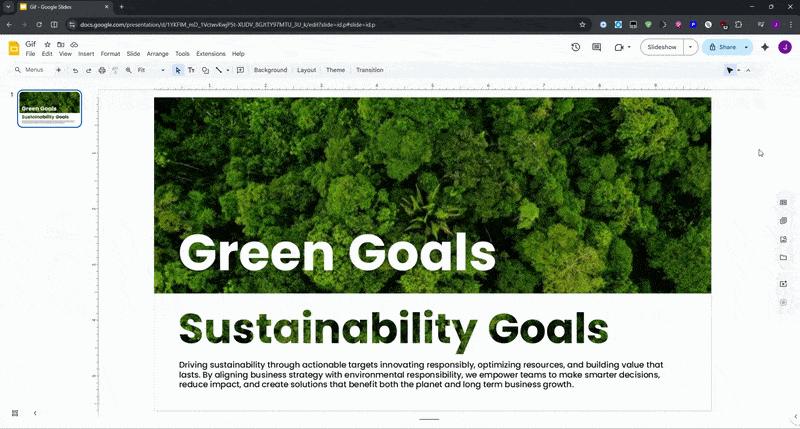Image resolution: width=800 pixels, height=429 pixels.
Task: Click the Theme button
Action: [x=335, y=70]
